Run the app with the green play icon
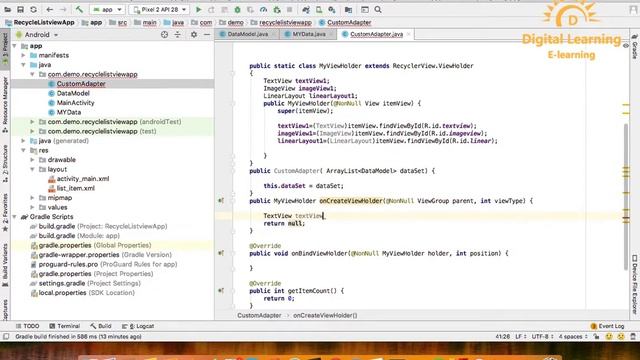 (x=198, y=9)
